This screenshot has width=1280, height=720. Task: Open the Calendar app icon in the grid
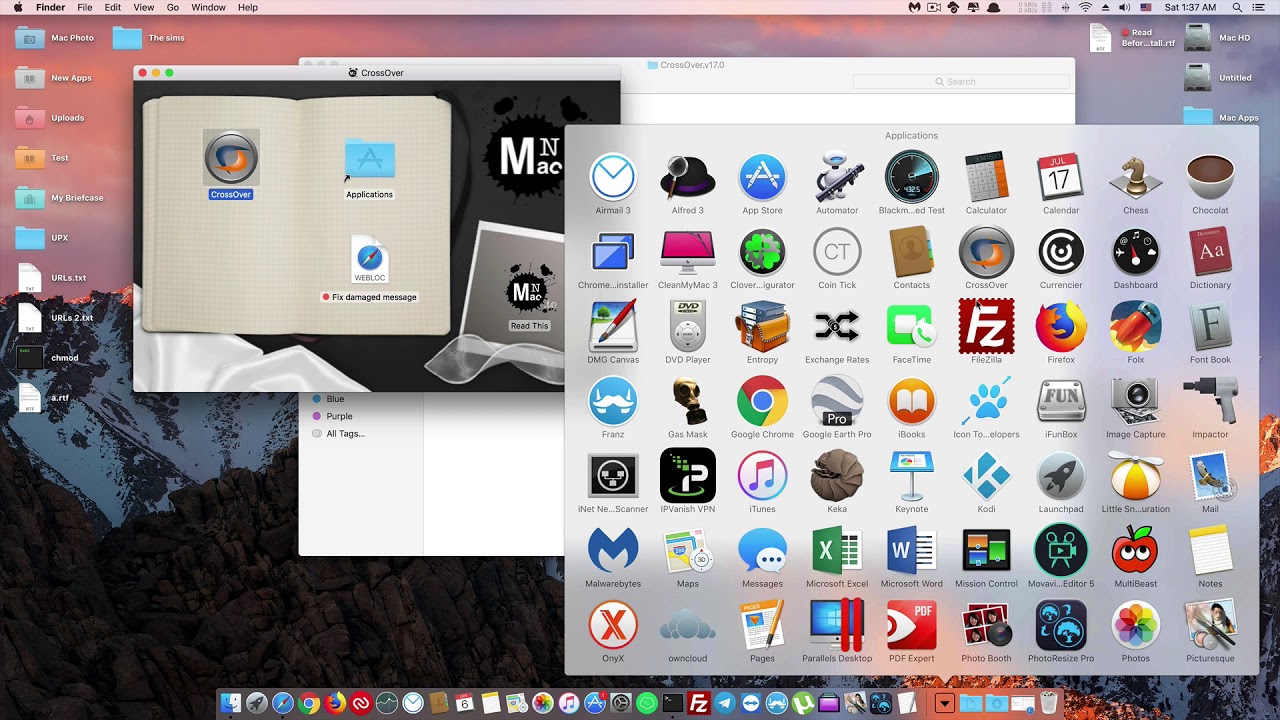(x=1061, y=178)
